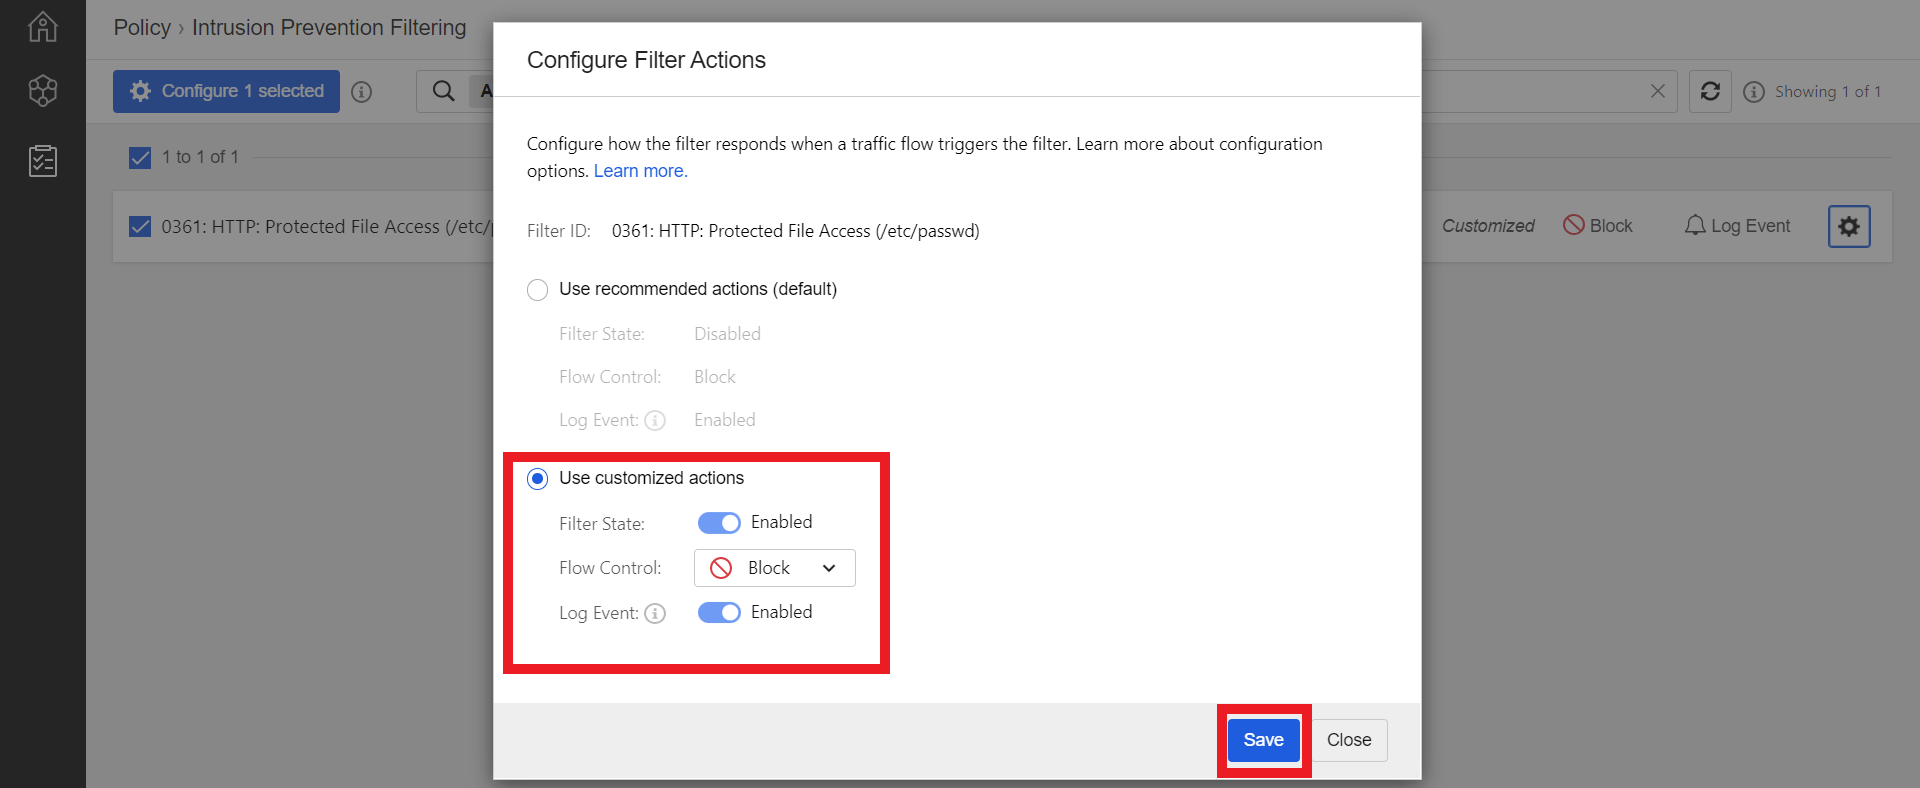Screen dimensions: 1920x788
Task: Click the Log Event bell icon in row
Action: pos(1695,226)
